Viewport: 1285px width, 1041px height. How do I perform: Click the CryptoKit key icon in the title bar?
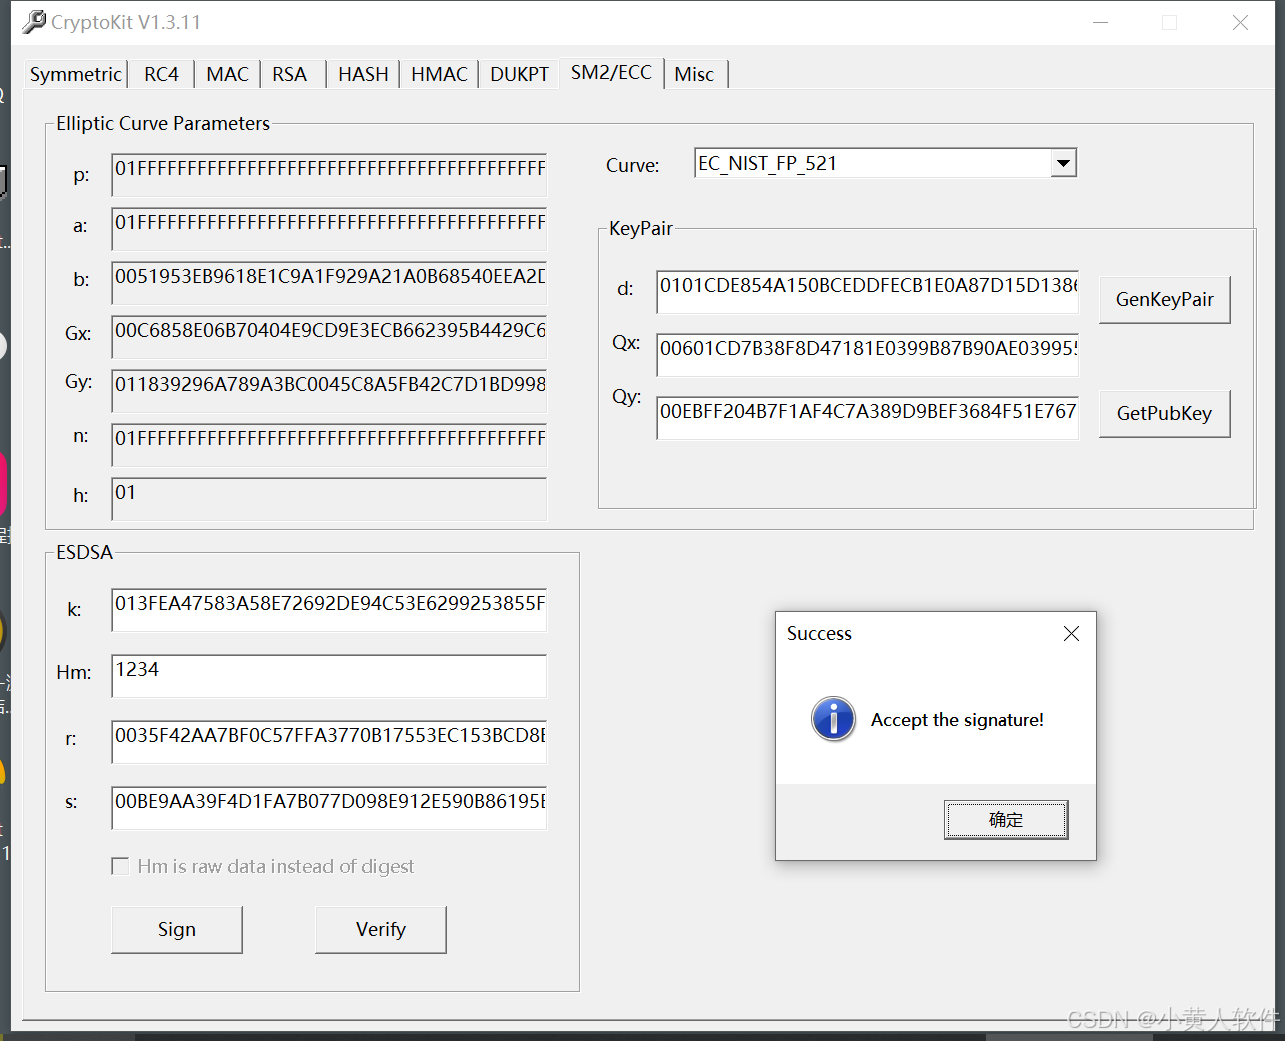tap(31, 21)
